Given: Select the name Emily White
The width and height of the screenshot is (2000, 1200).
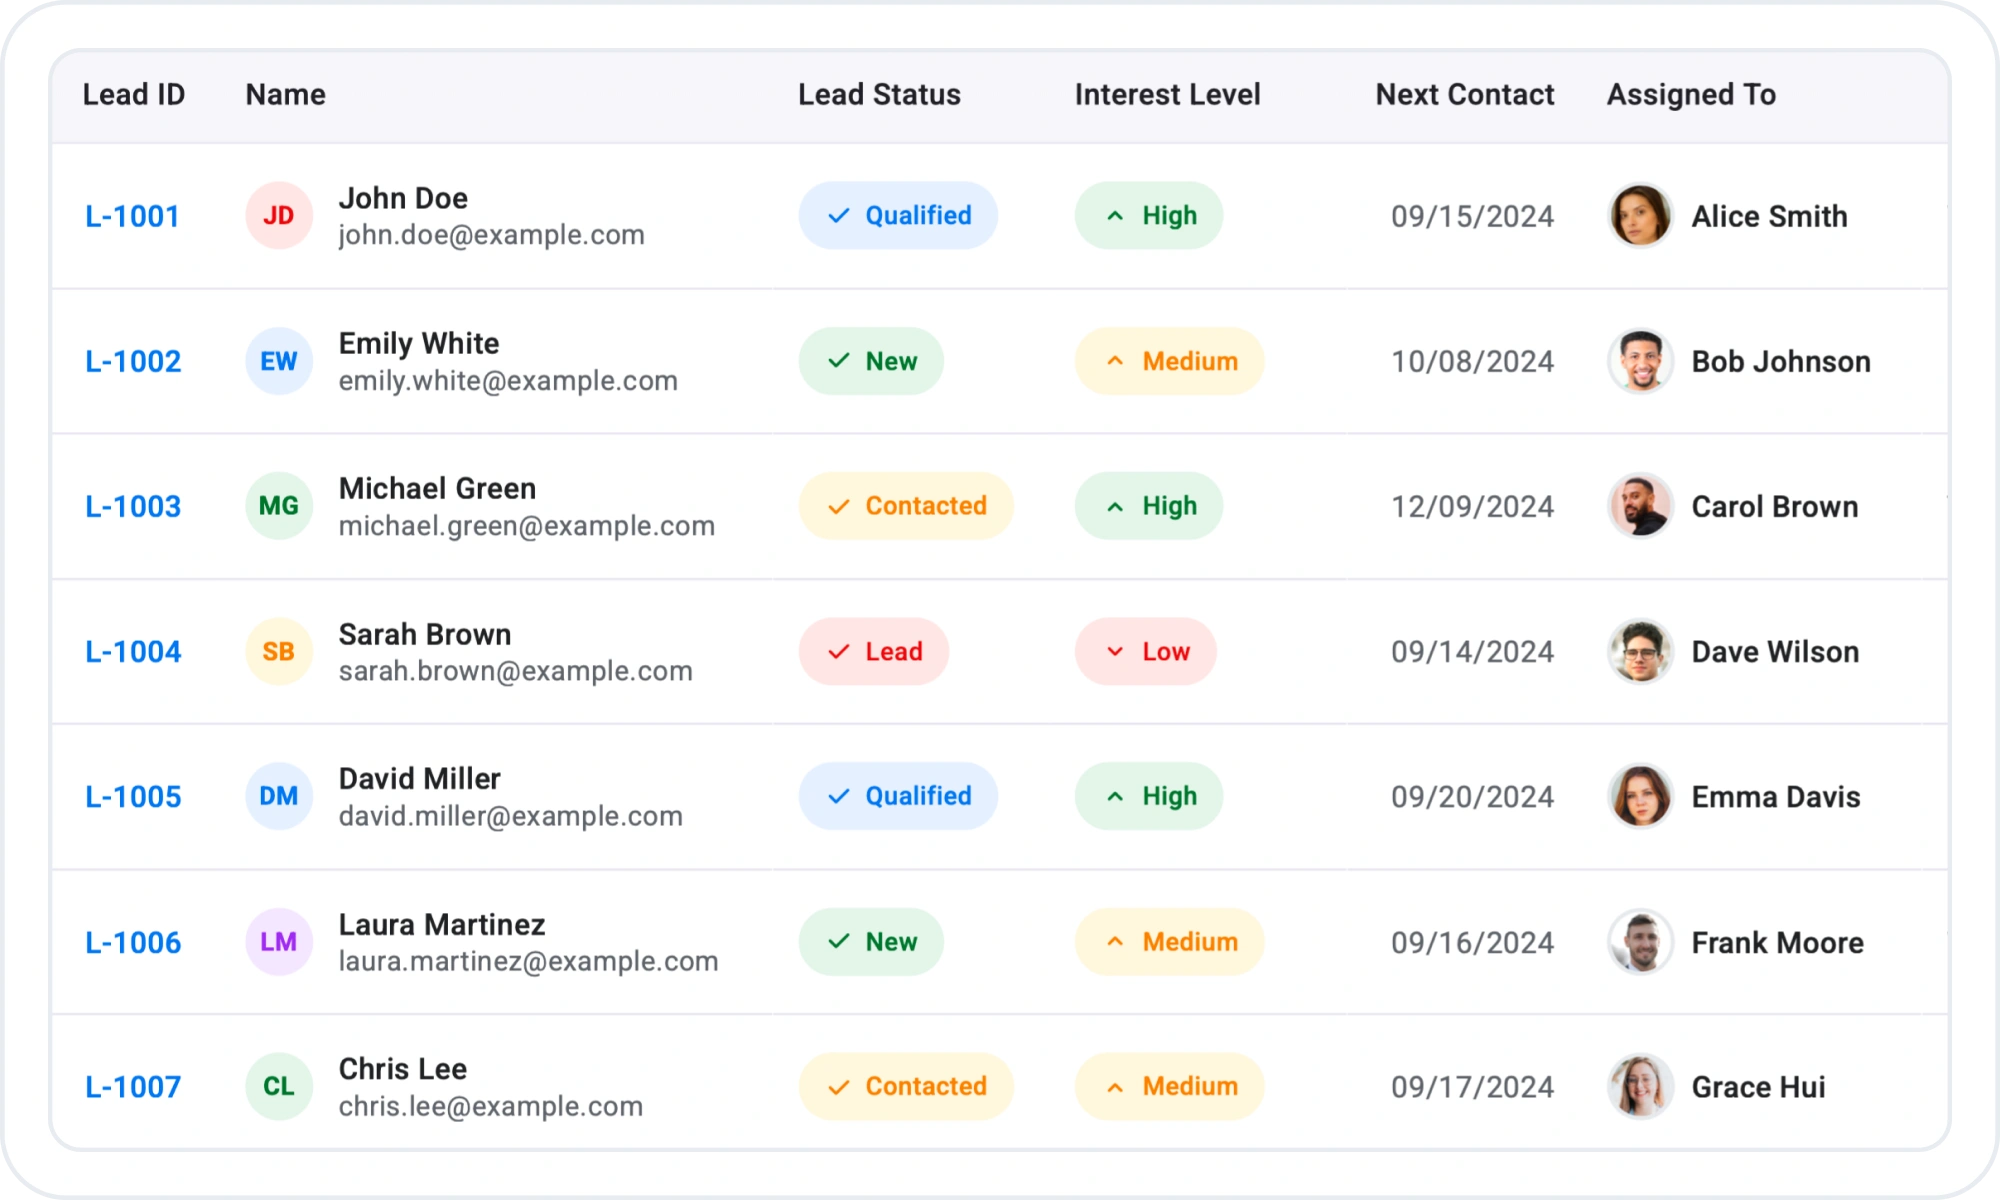Looking at the screenshot, I should tap(419, 343).
